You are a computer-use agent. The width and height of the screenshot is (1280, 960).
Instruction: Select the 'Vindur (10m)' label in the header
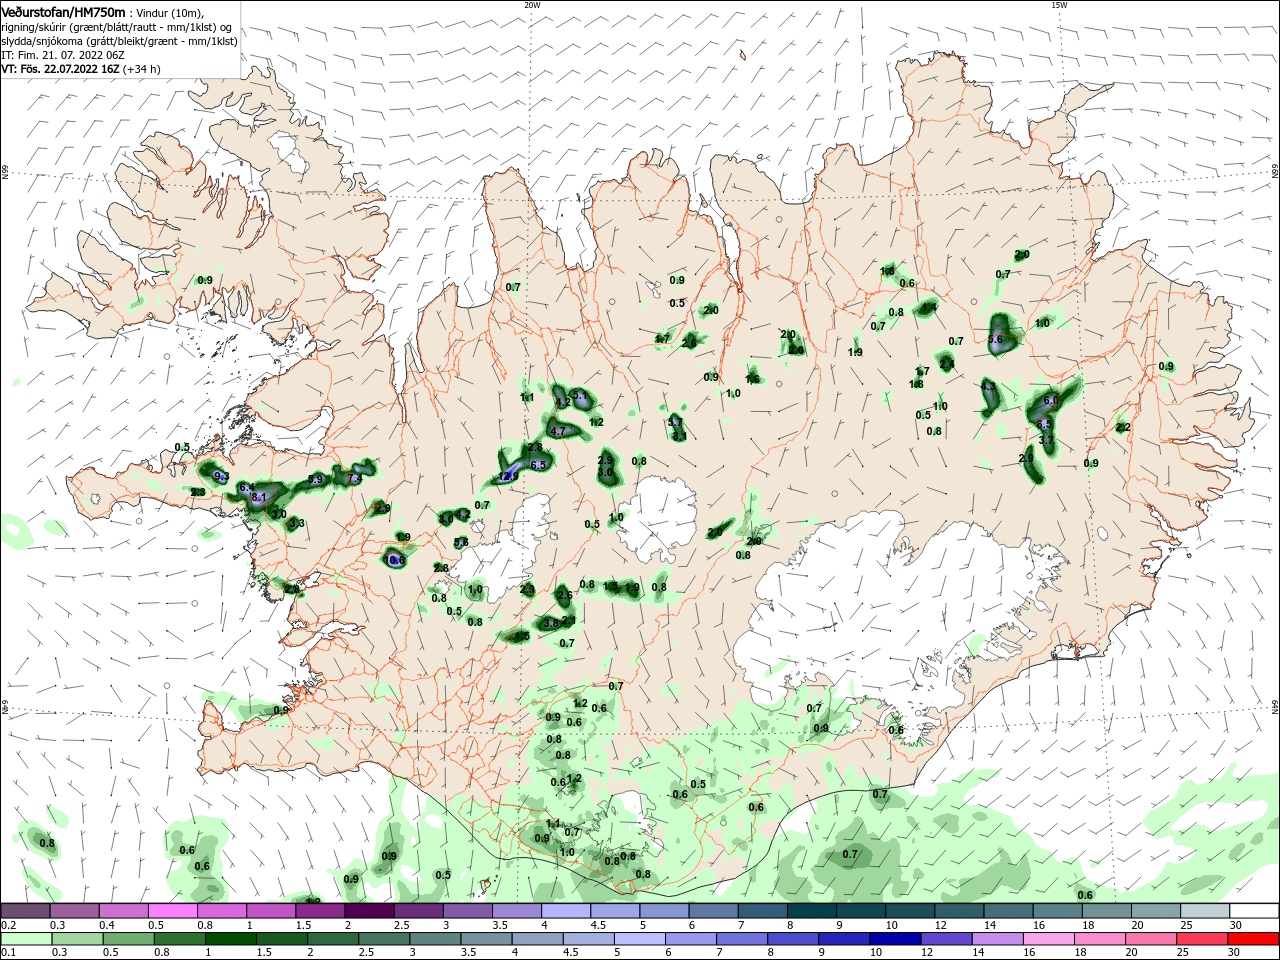point(169,13)
